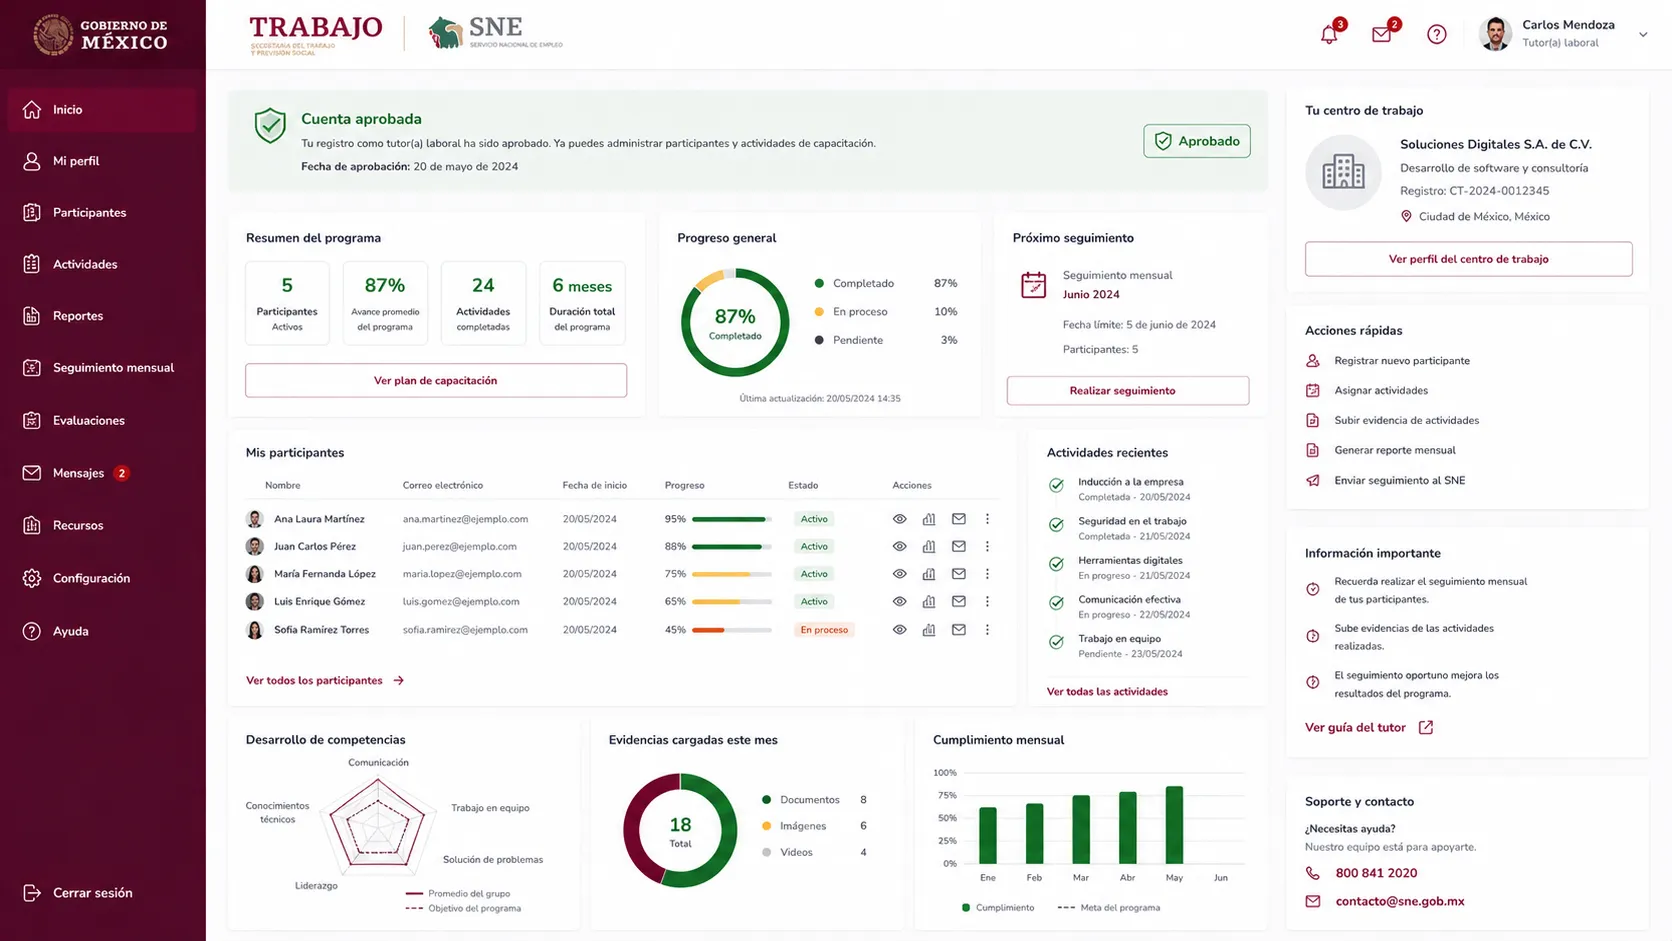Open the mail envelope icon in header

1381,35
